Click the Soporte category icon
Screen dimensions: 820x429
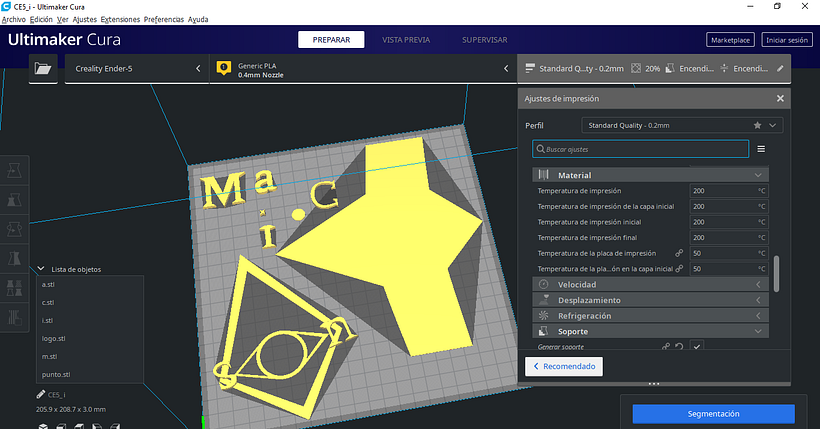[x=544, y=331]
